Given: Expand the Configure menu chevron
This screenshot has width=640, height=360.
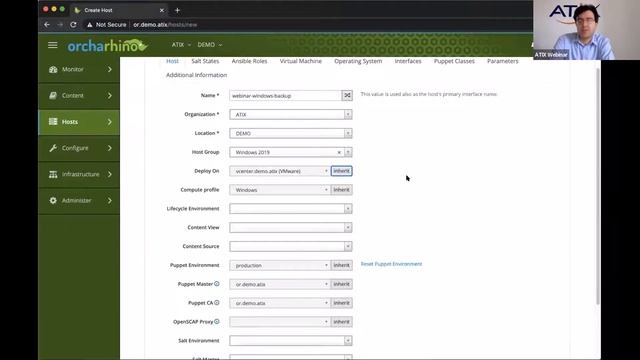Looking at the screenshot, I should 109,148.
